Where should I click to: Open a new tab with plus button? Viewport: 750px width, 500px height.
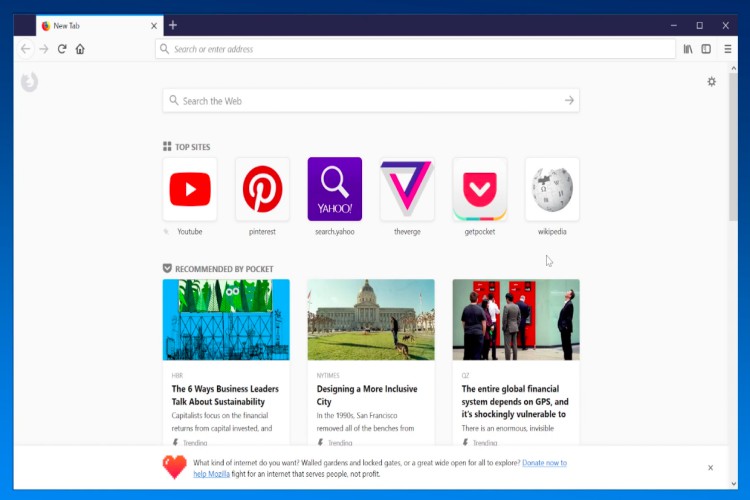click(x=173, y=25)
